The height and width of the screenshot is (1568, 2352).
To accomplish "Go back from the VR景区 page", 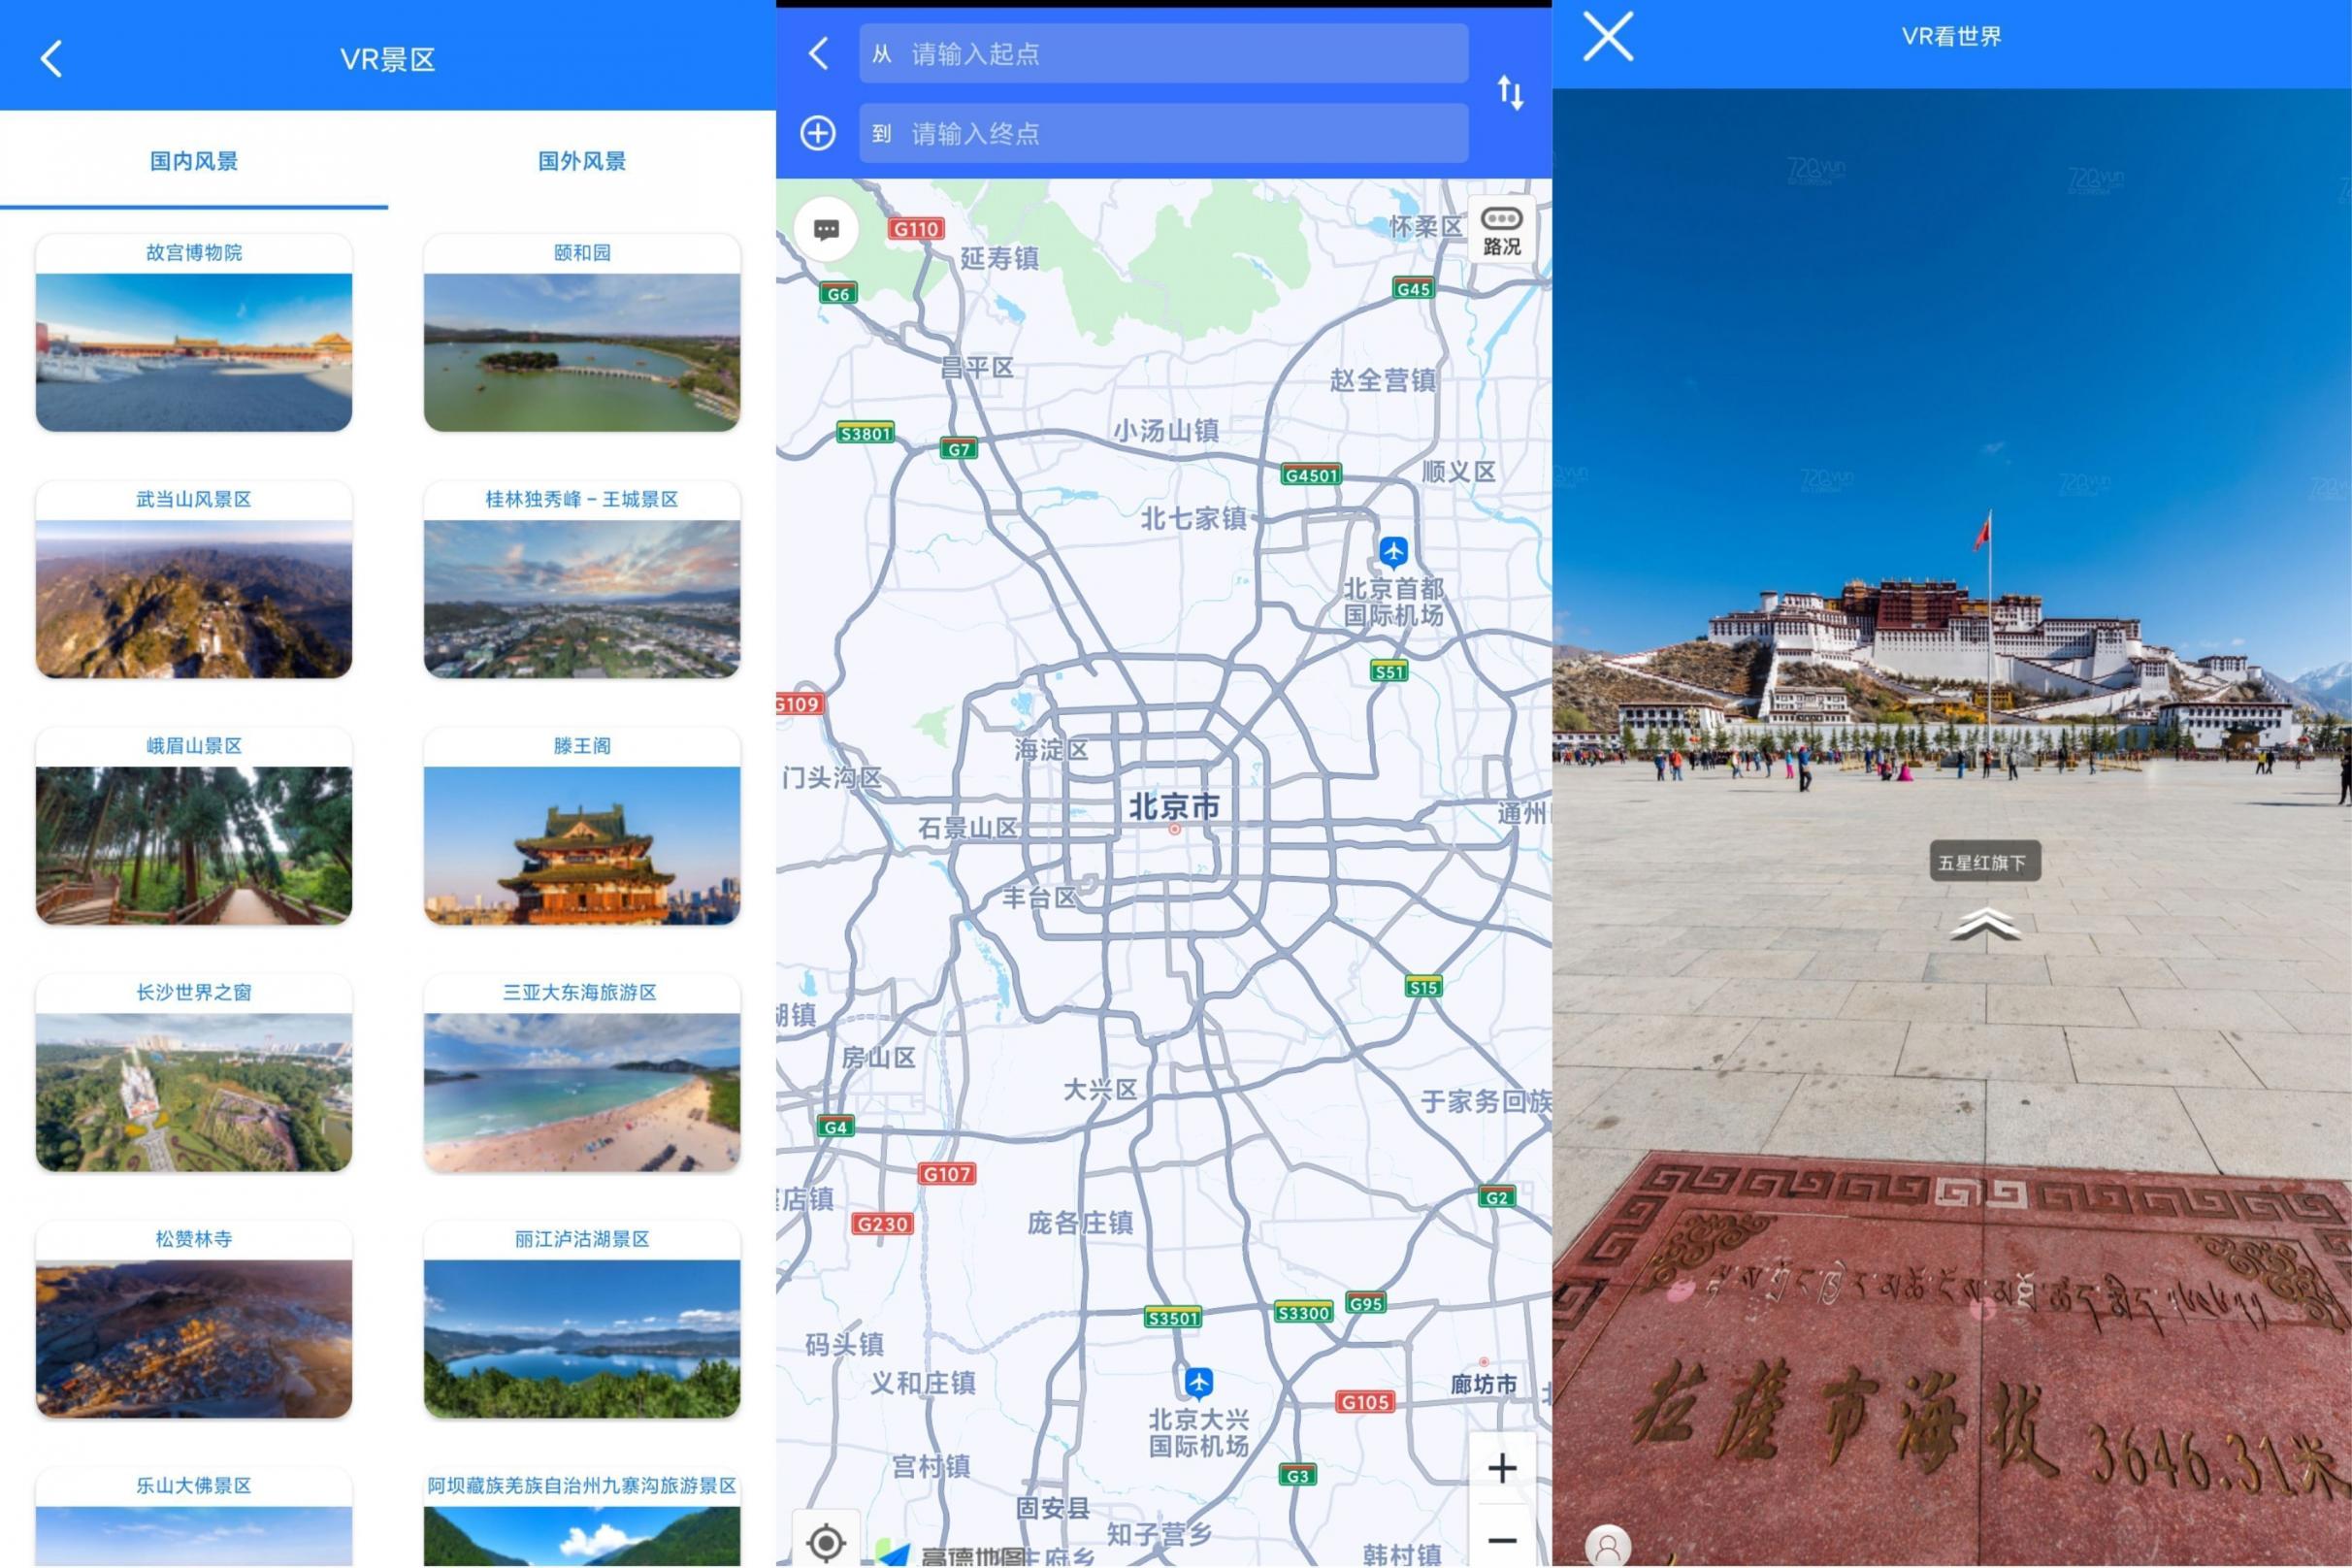I will [x=51, y=59].
